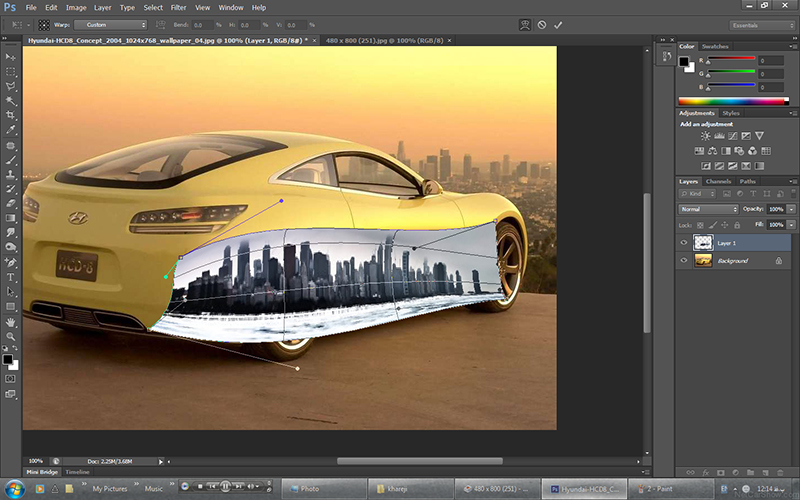
Task: Add a Curves adjustment
Action: (x=733, y=136)
